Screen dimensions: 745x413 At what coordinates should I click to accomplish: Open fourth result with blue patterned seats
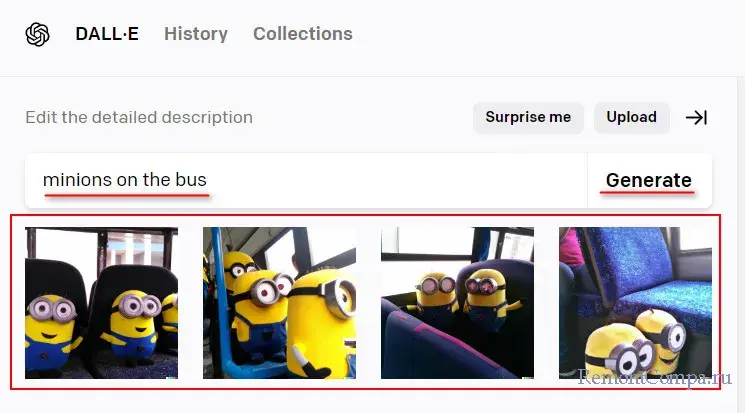[635, 303]
